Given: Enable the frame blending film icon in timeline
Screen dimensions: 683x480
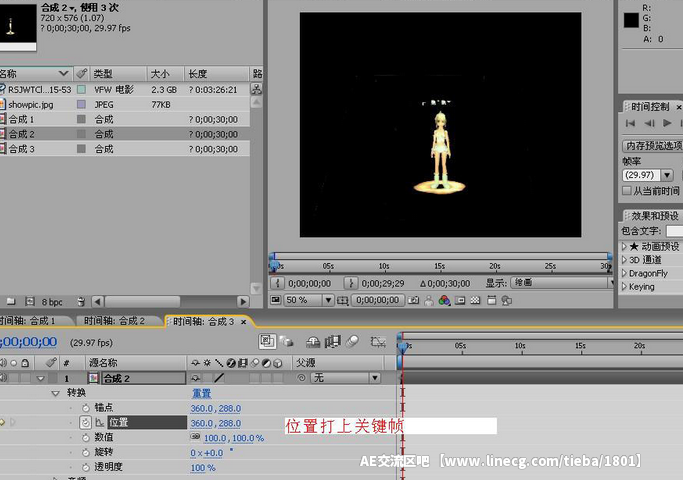Looking at the screenshot, I should 333,342.
